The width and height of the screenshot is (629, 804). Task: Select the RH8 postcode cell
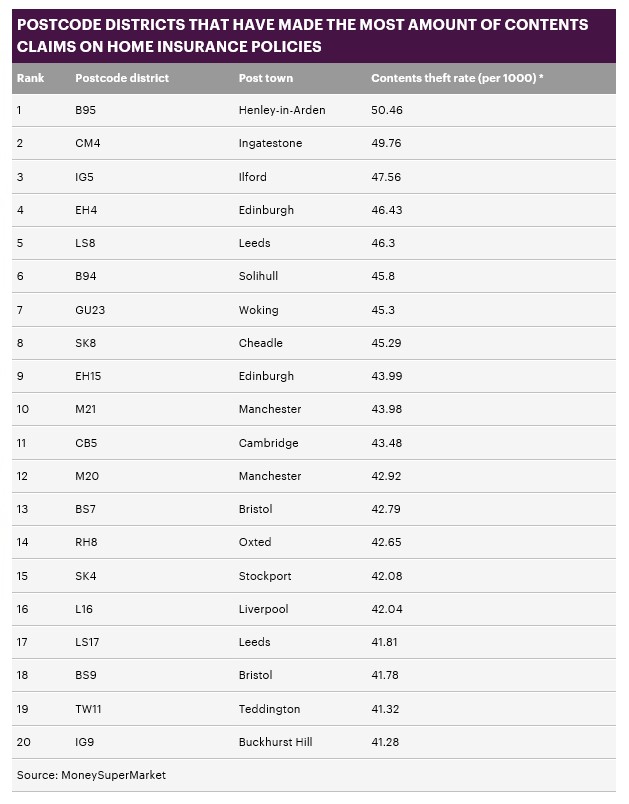point(87,542)
